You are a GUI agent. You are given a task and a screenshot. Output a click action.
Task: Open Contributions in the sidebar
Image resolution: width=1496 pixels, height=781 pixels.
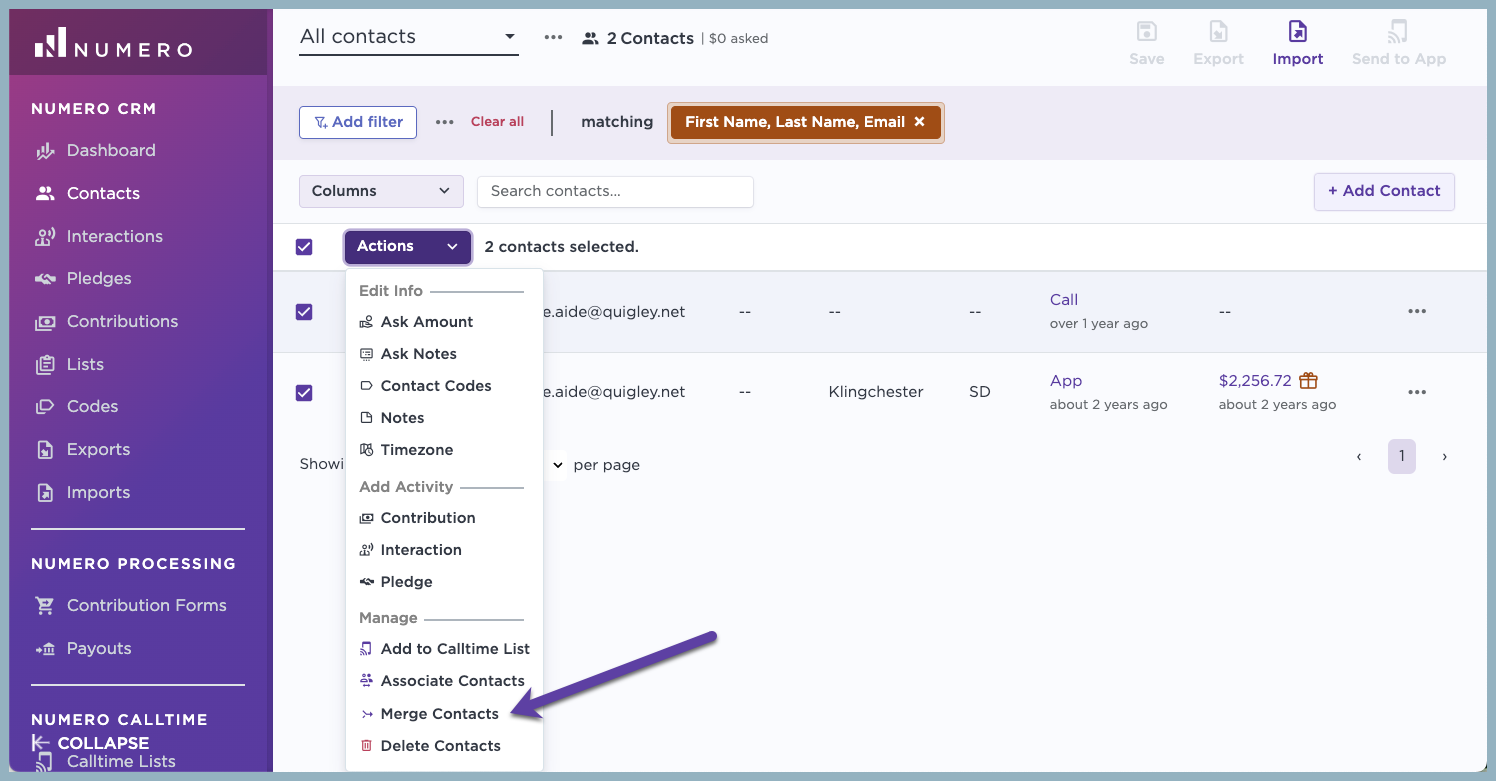tap(106, 322)
